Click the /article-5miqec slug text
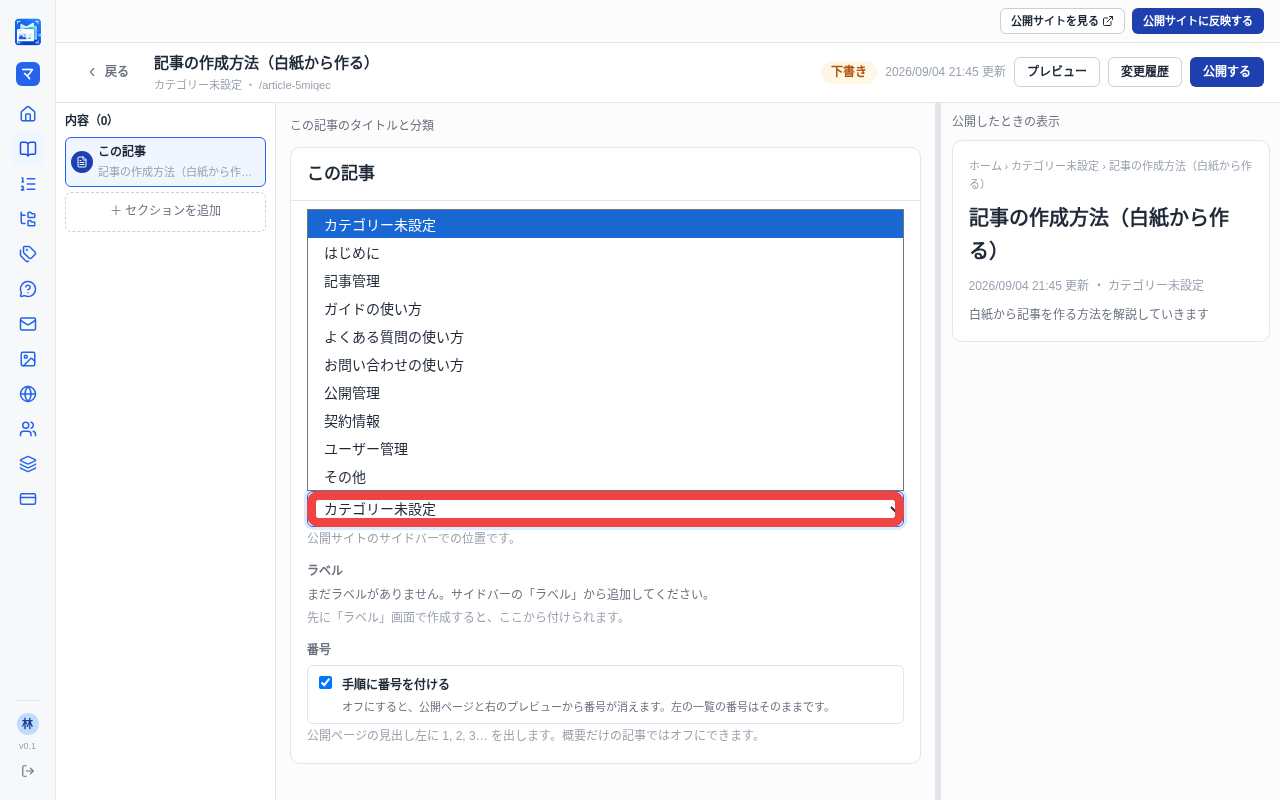1280x800 pixels. pyautogui.click(x=295, y=85)
